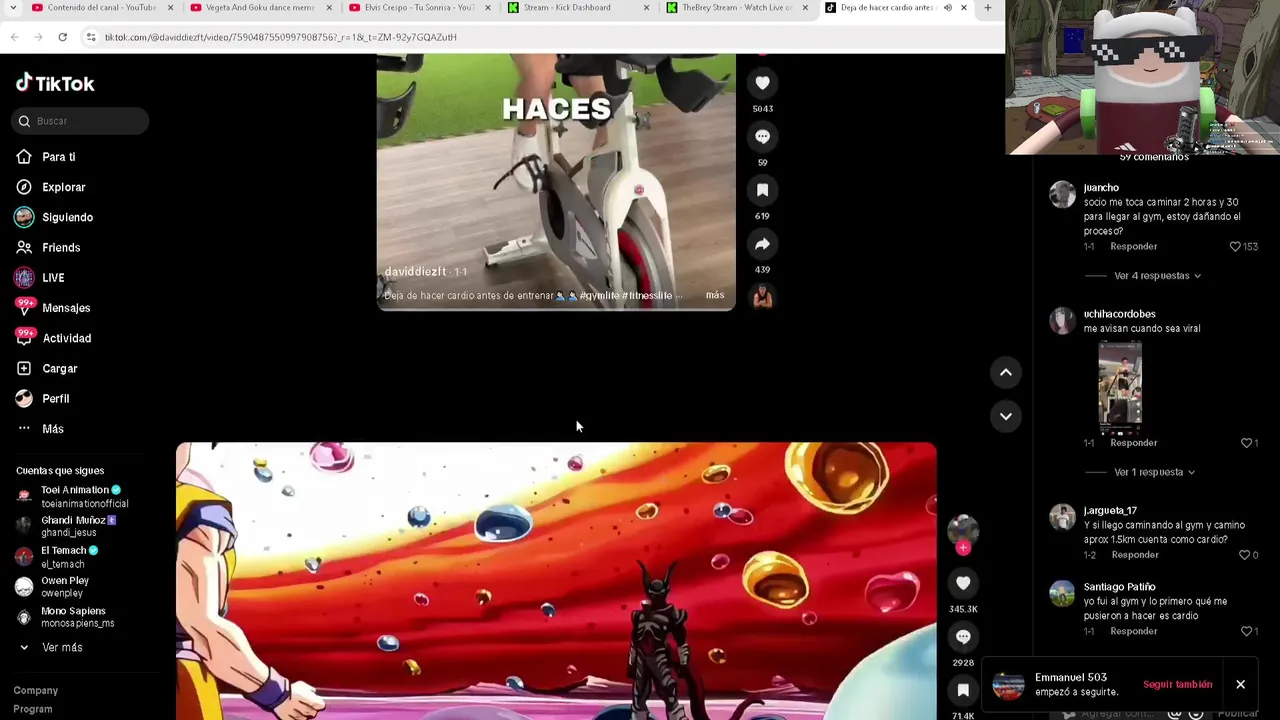Like the anime video with 345.3K likes
Viewport: 1280px width, 720px height.
pos(963,583)
